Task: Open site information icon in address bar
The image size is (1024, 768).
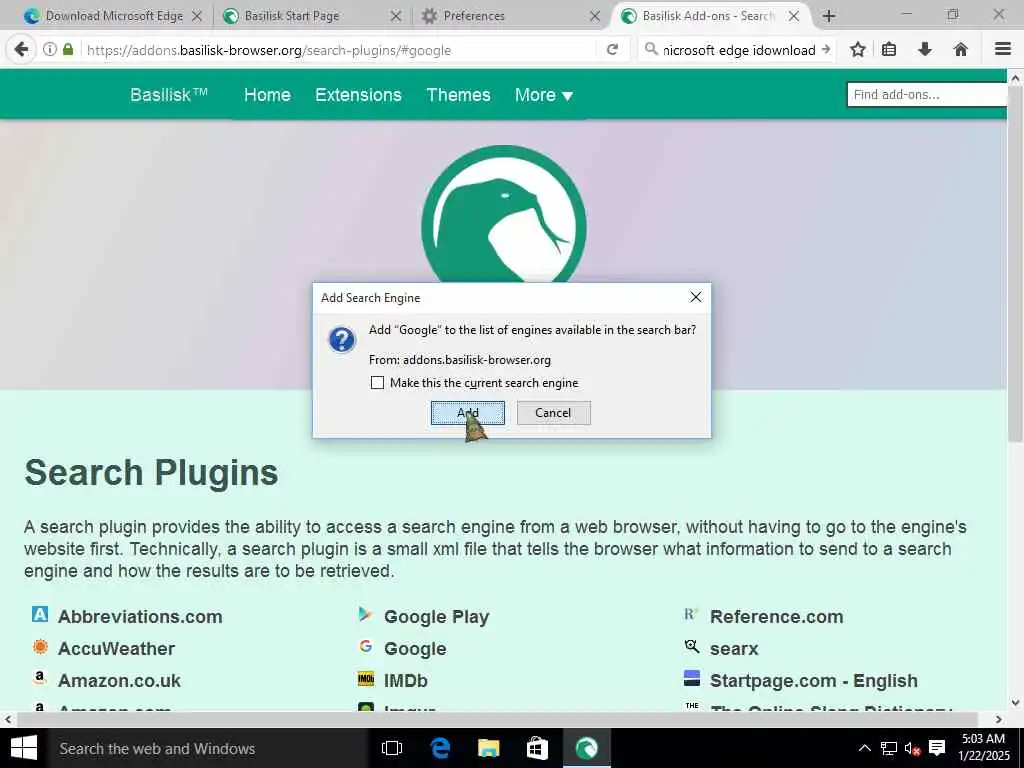Action: [x=50, y=50]
